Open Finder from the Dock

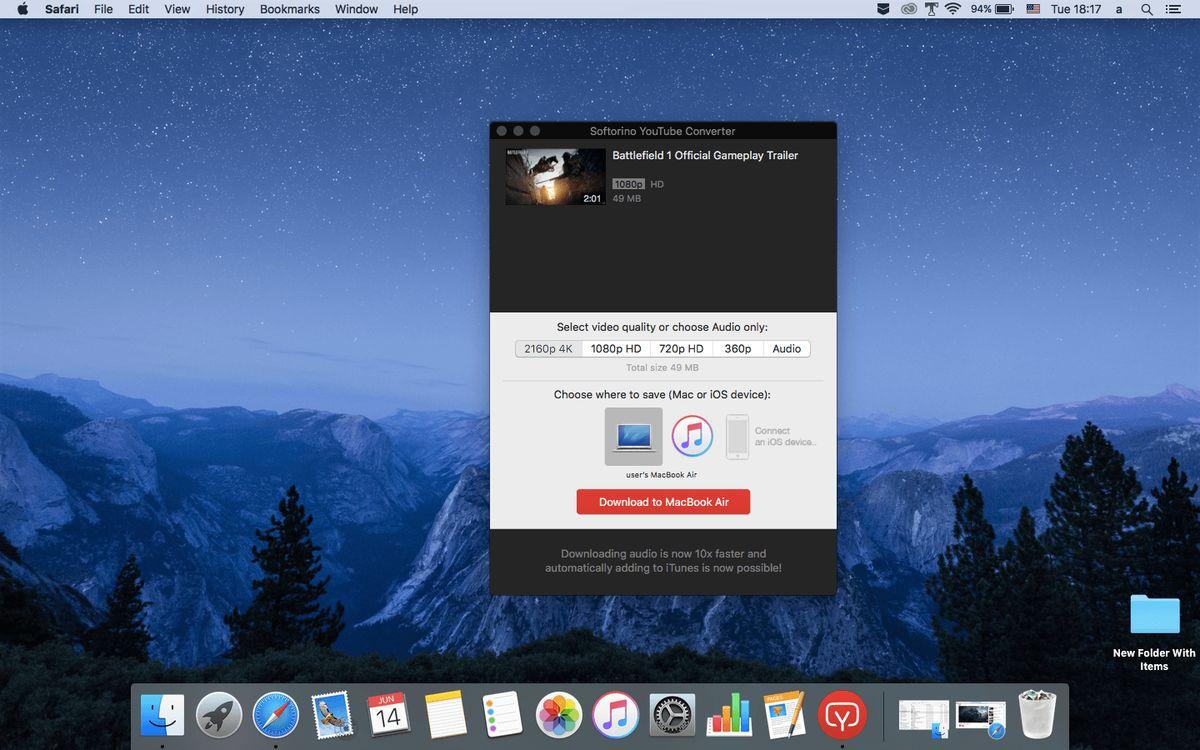click(162, 716)
